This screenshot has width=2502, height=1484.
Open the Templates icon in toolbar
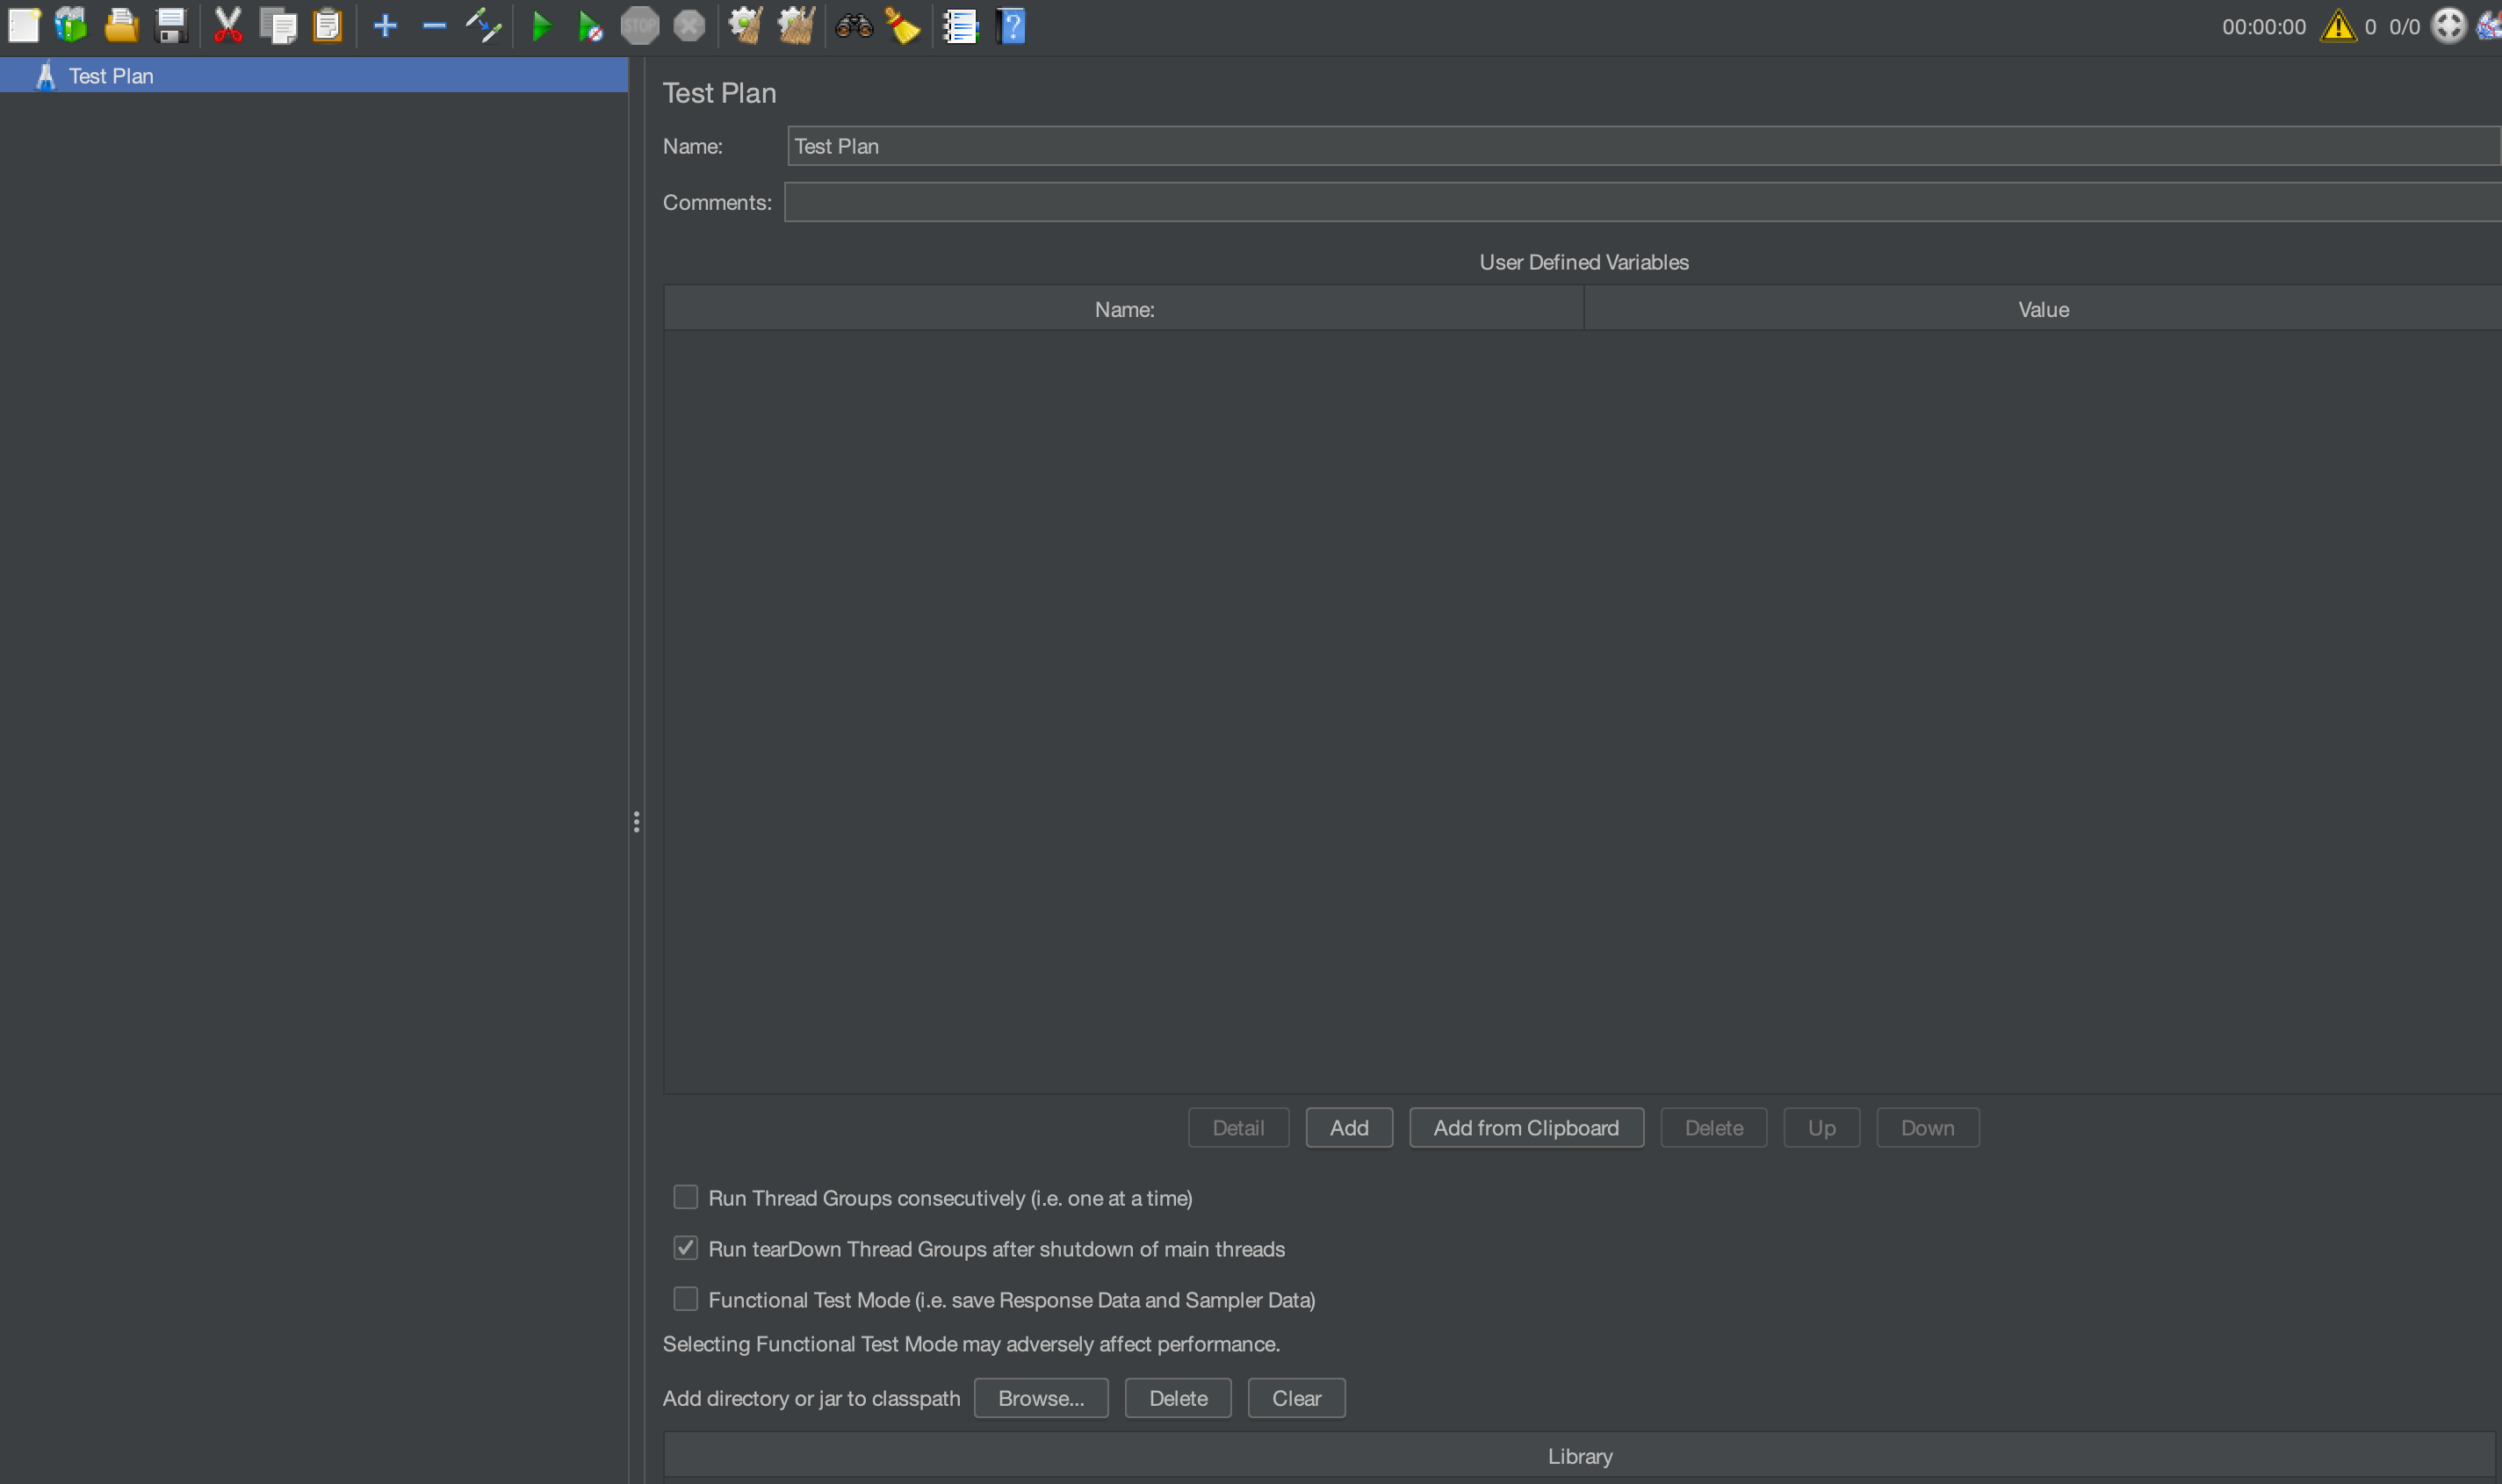71,26
